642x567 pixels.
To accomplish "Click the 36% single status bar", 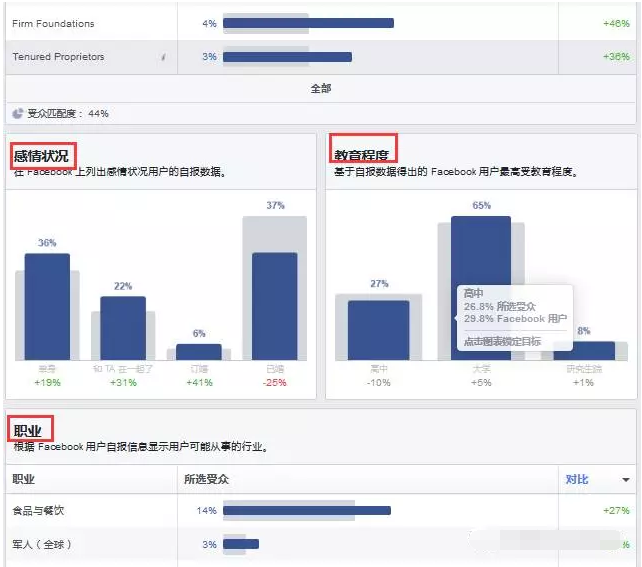I will [47, 307].
